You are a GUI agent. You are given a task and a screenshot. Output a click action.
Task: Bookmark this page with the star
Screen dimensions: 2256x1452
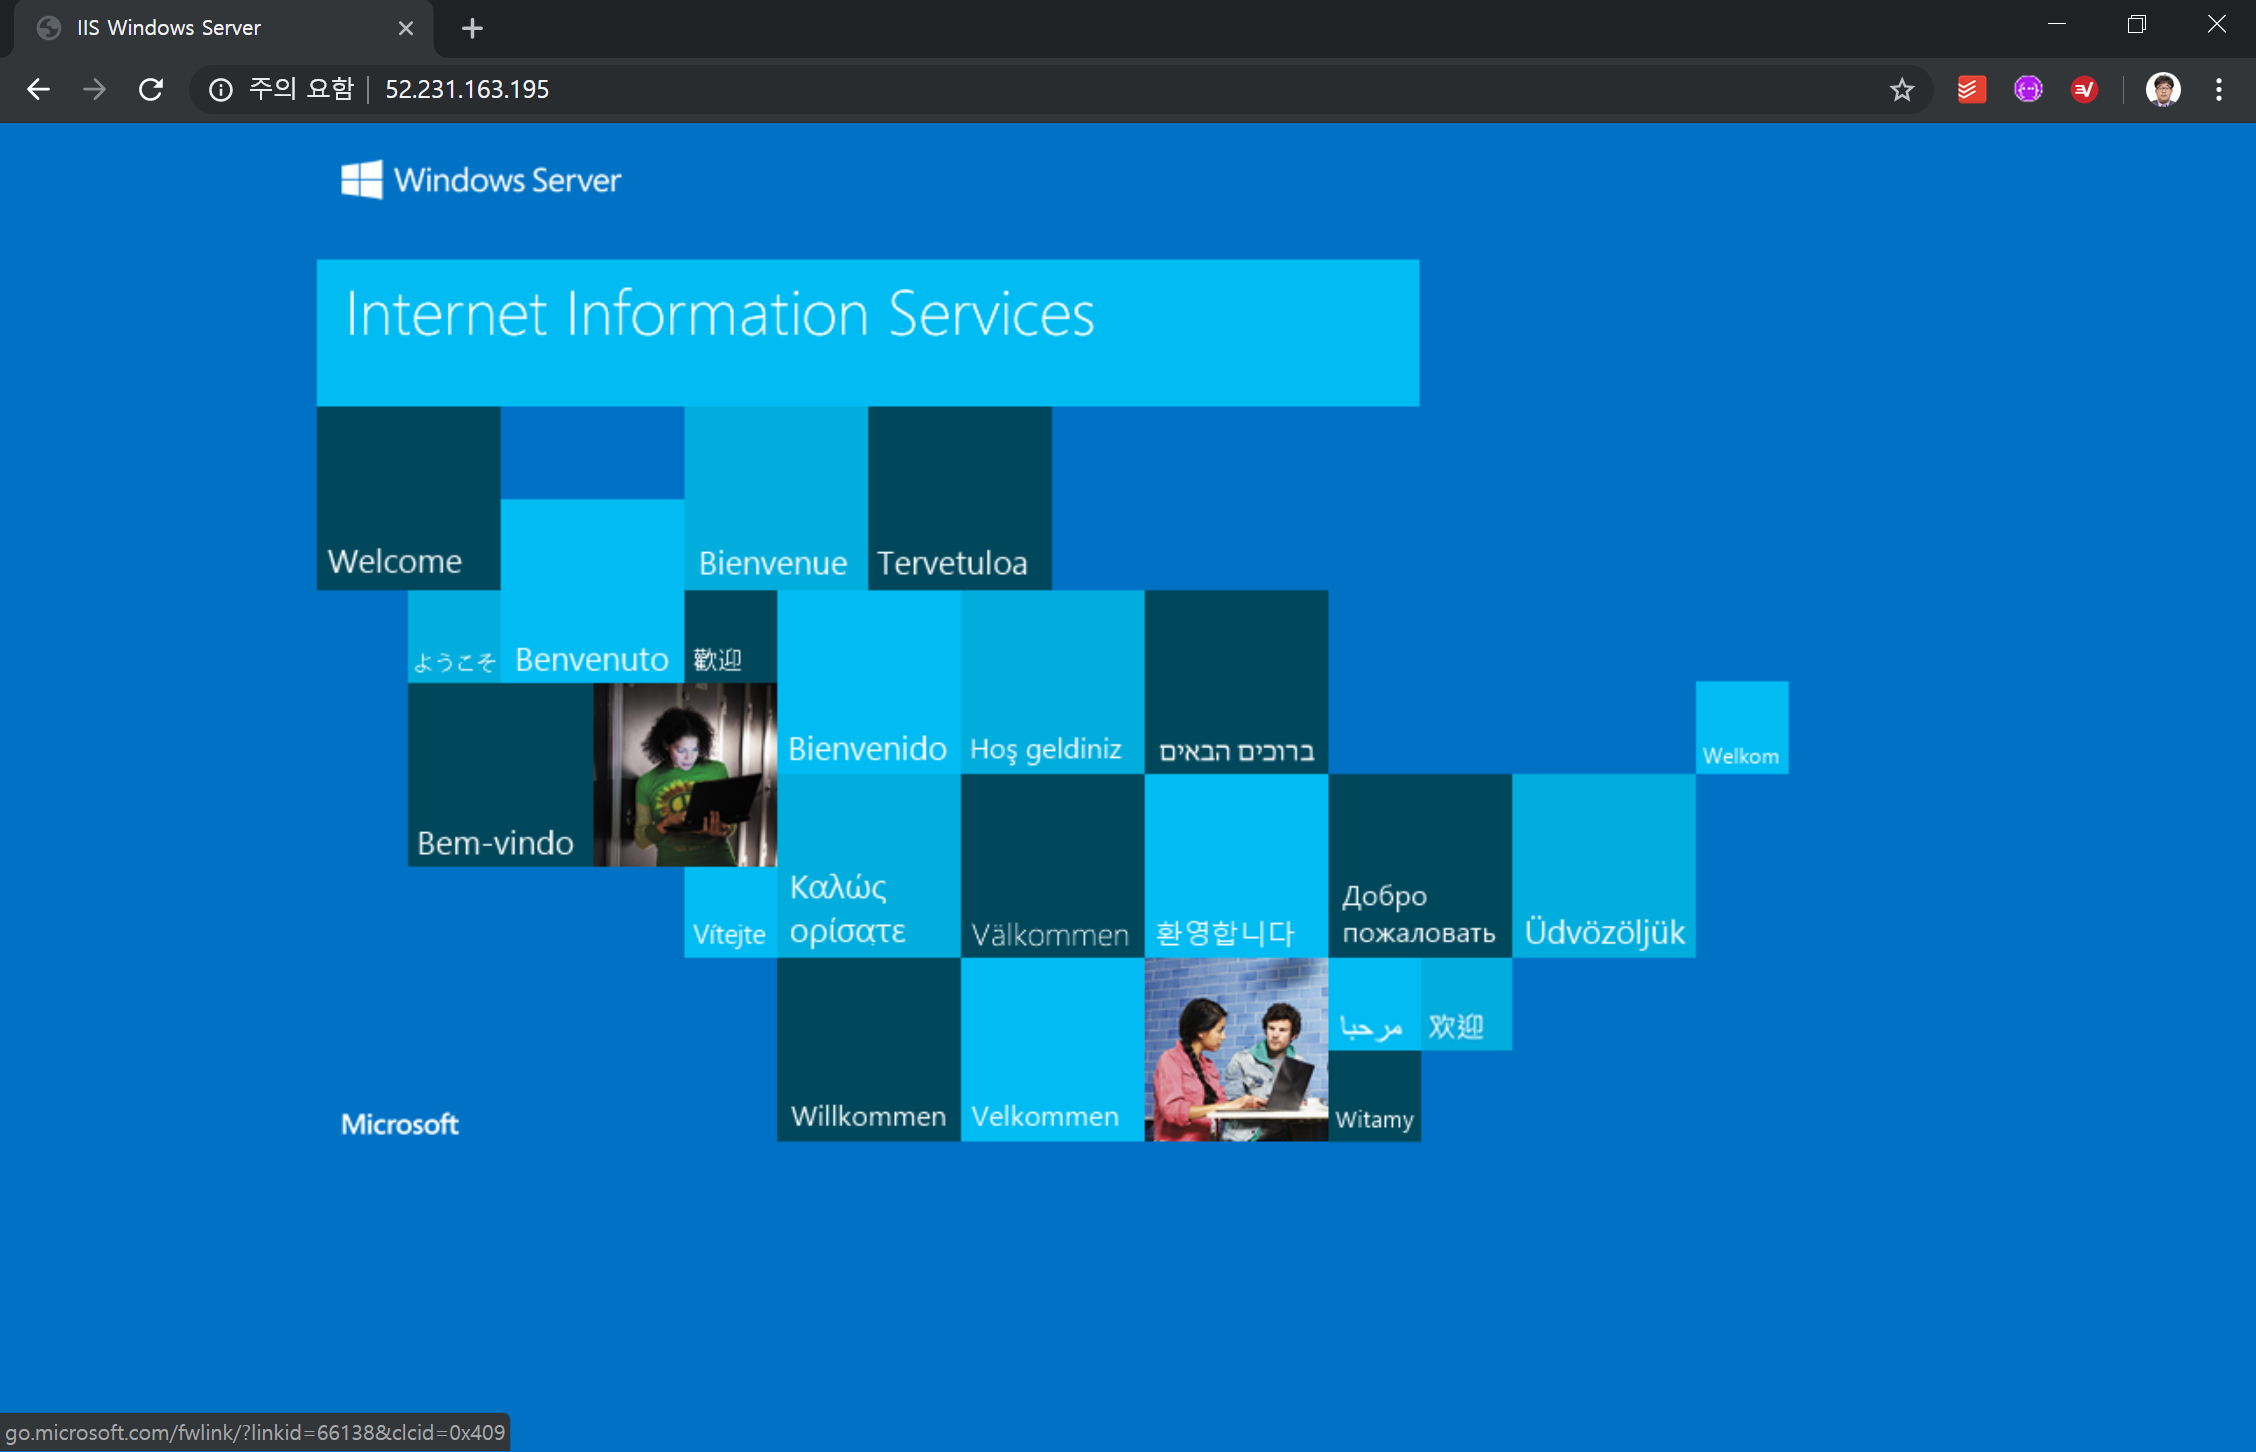[1901, 90]
